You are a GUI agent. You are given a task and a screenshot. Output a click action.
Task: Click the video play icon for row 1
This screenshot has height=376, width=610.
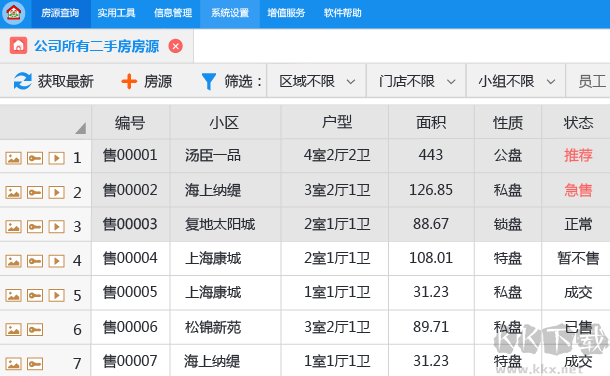[56, 158]
